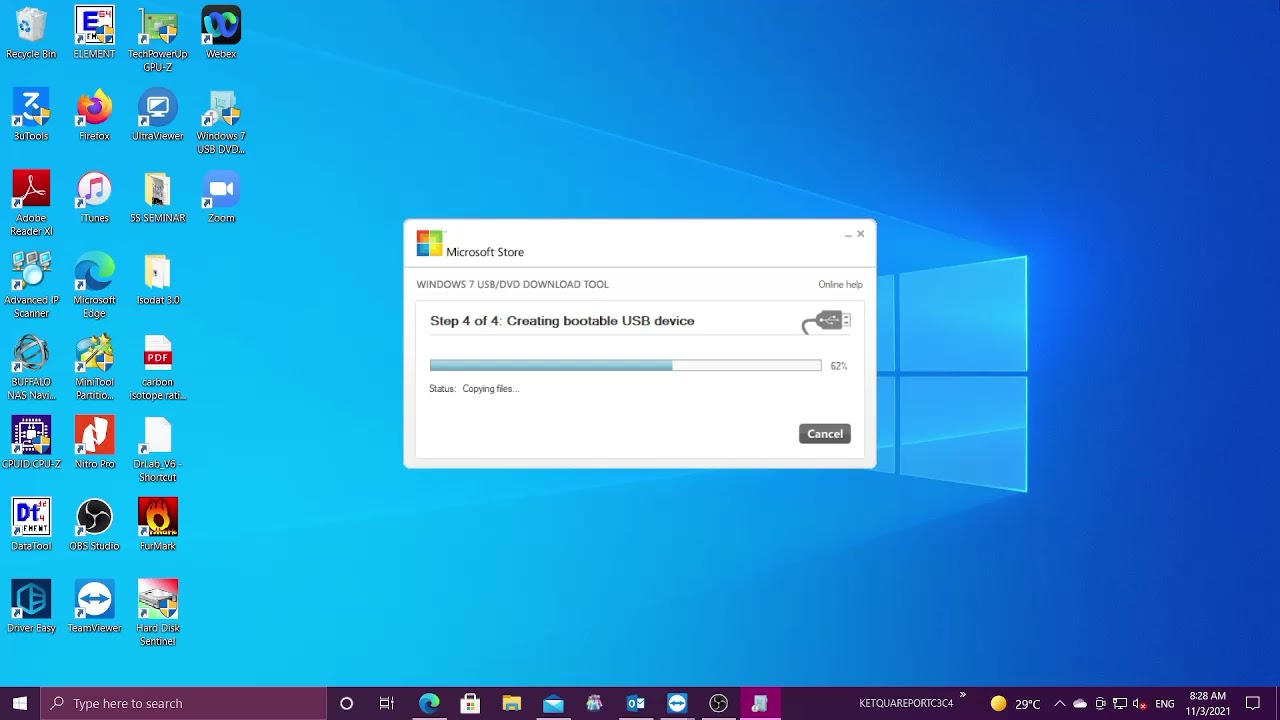Click the Meet Now tray icon
The image size is (1280, 720).
(1100, 703)
